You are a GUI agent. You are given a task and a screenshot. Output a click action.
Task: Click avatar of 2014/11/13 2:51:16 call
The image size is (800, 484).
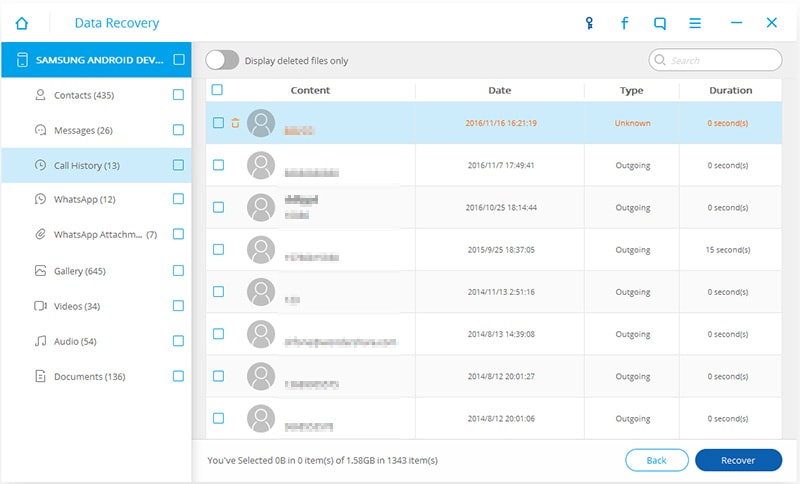[x=261, y=292]
